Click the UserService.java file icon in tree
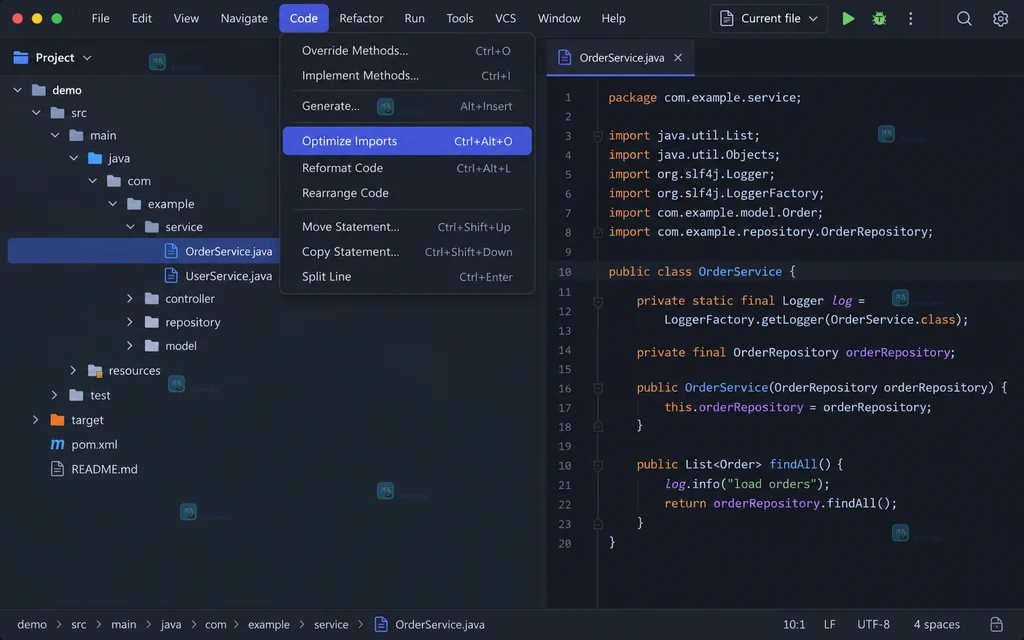Image resolution: width=1024 pixels, height=640 pixels. tap(171, 276)
